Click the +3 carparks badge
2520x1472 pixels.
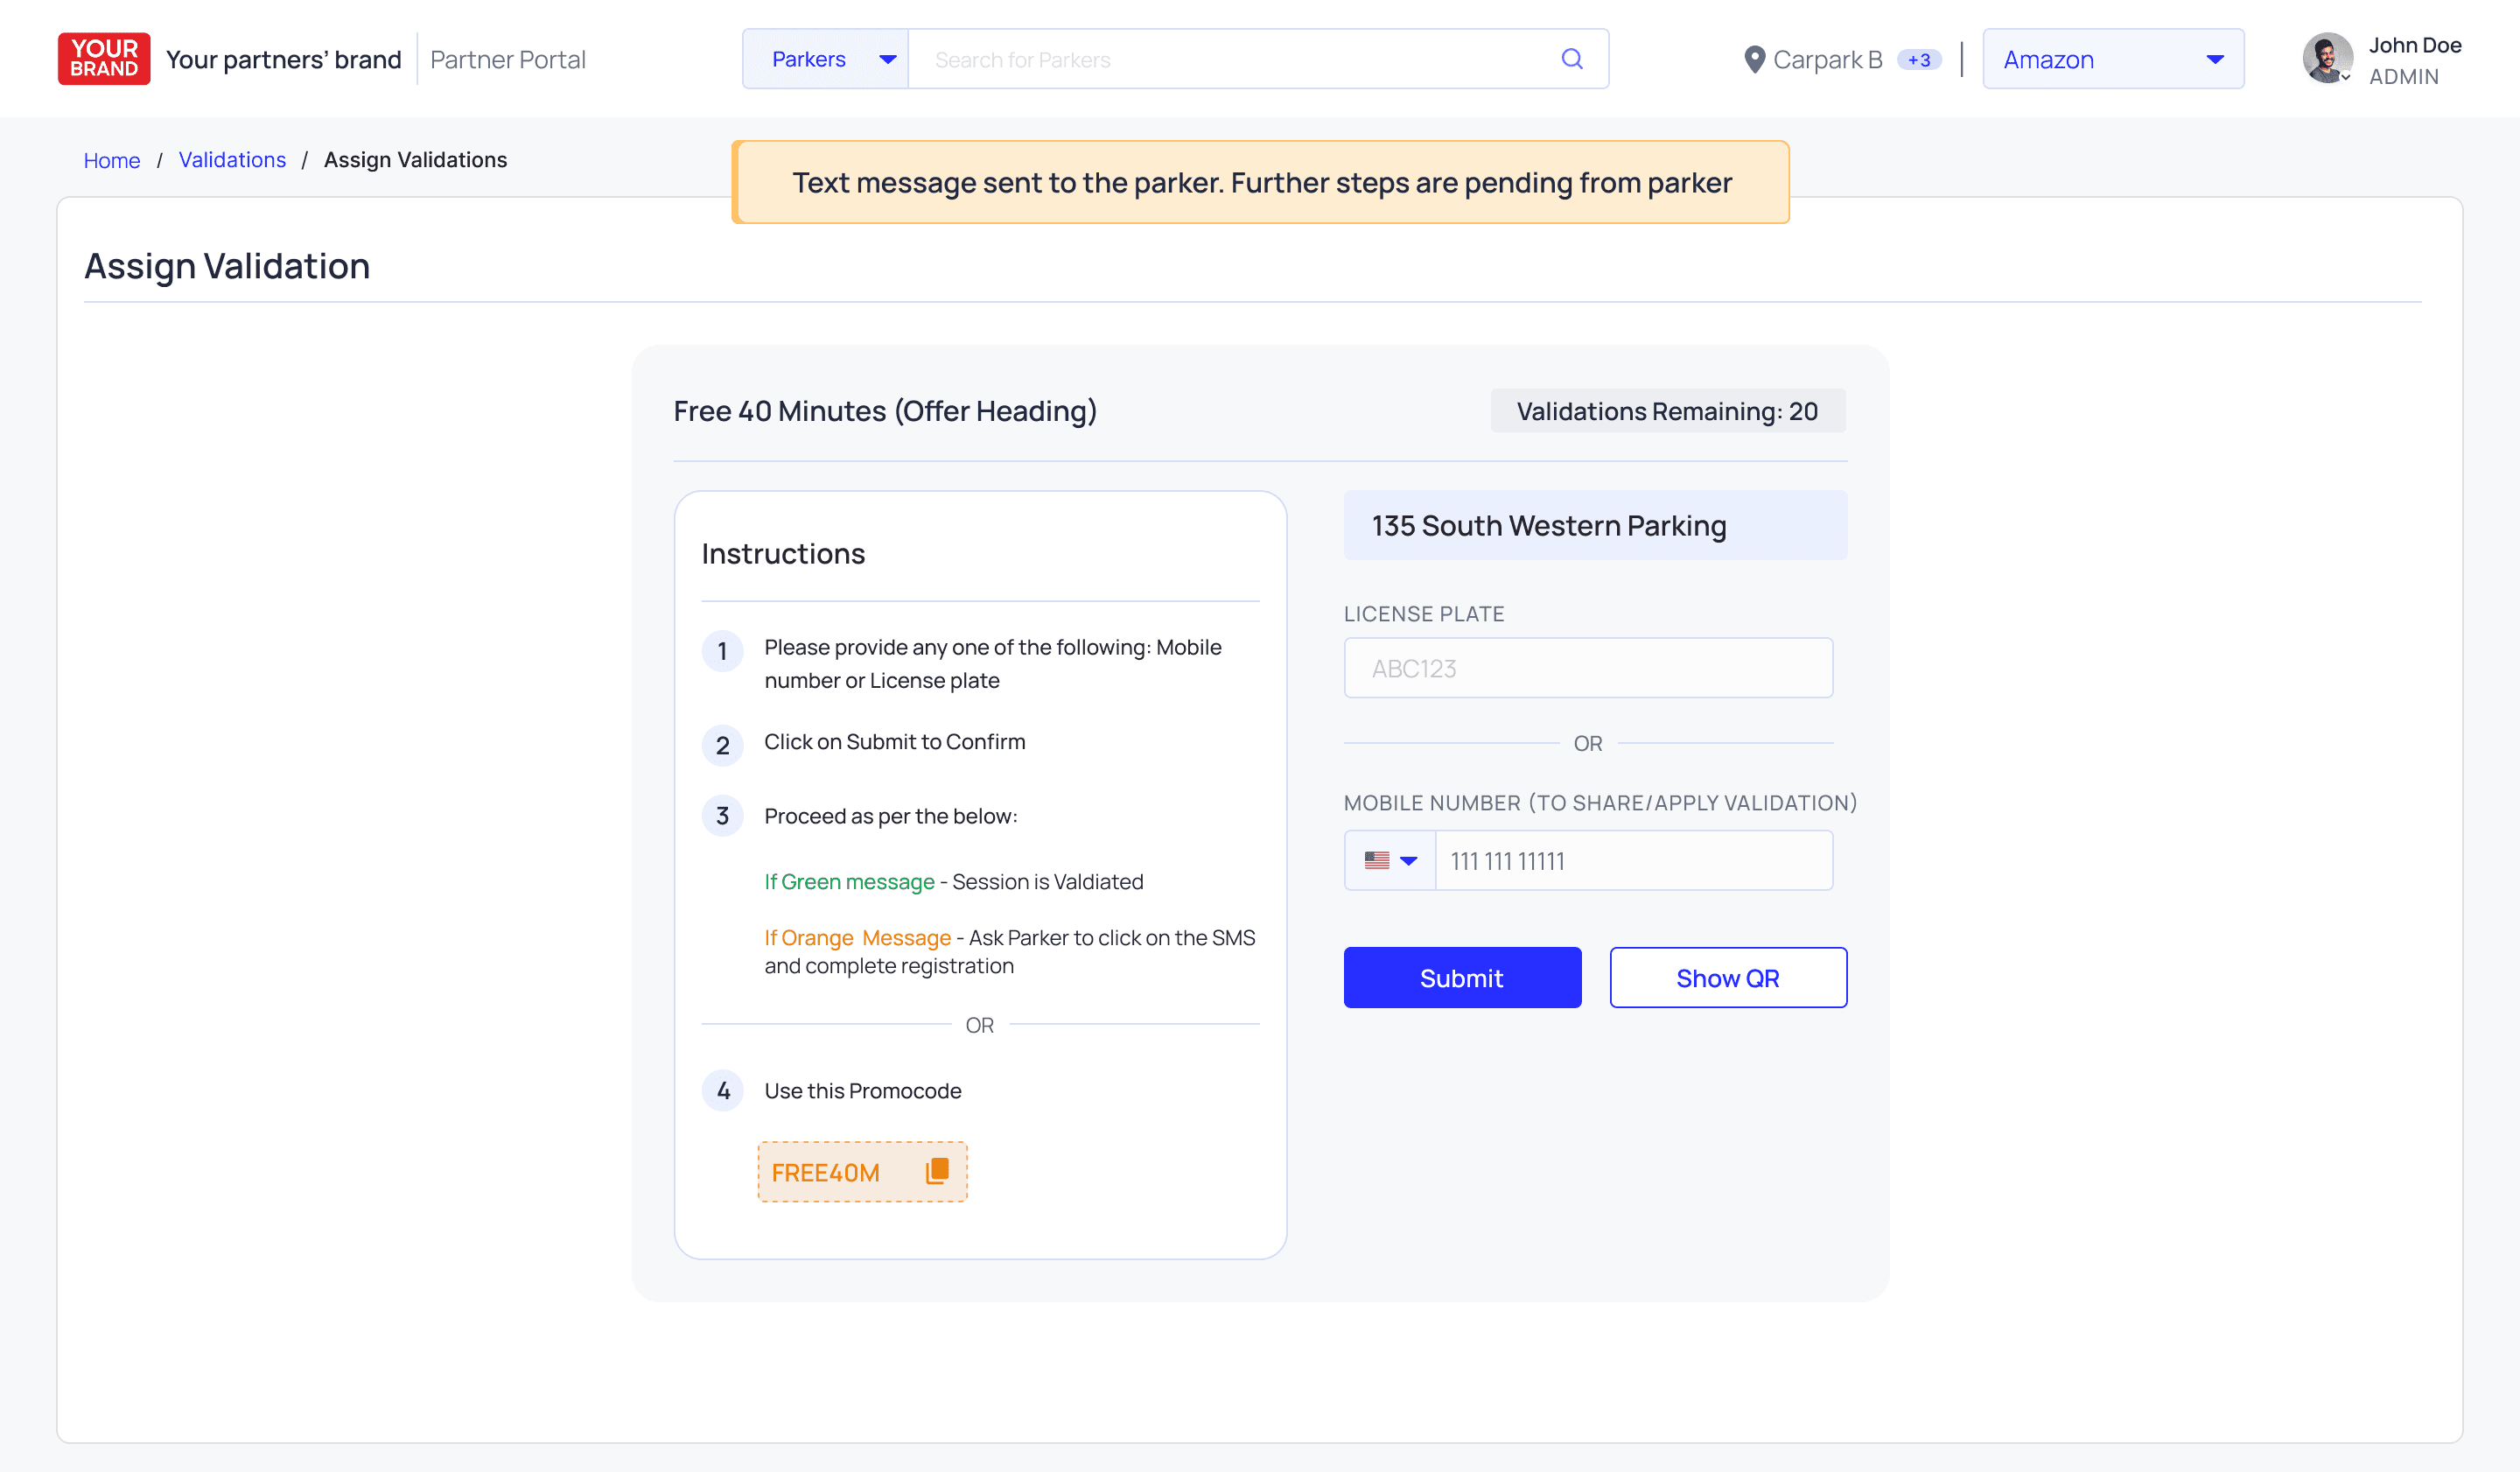[1918, 60]
